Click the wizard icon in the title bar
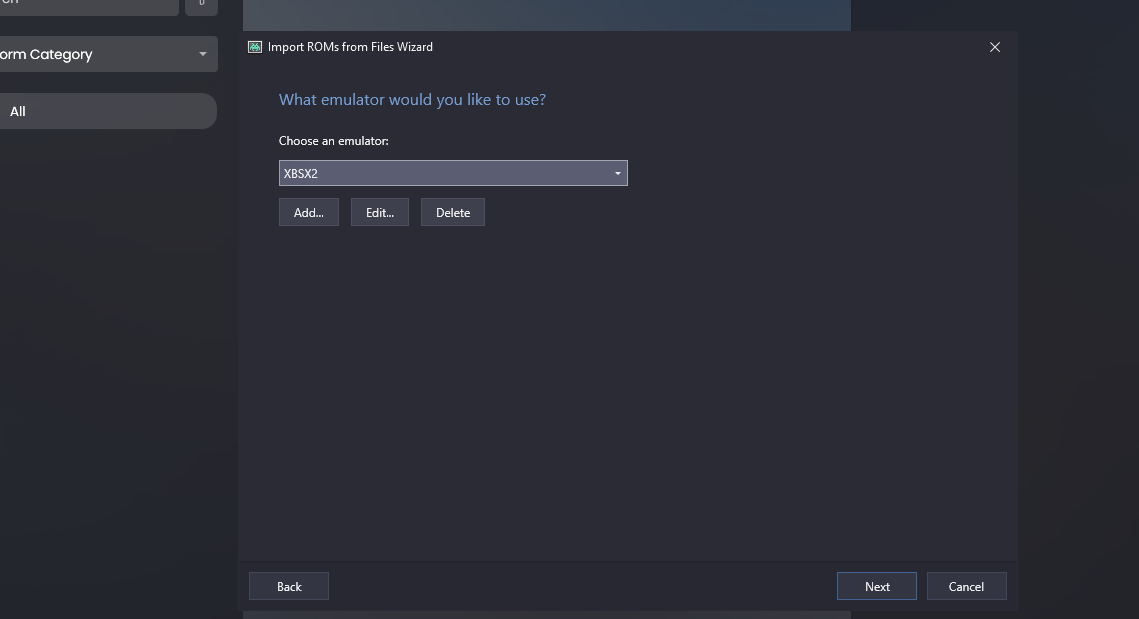The width and height of the screenshot is (1139, 619). (x=255, y=47)
